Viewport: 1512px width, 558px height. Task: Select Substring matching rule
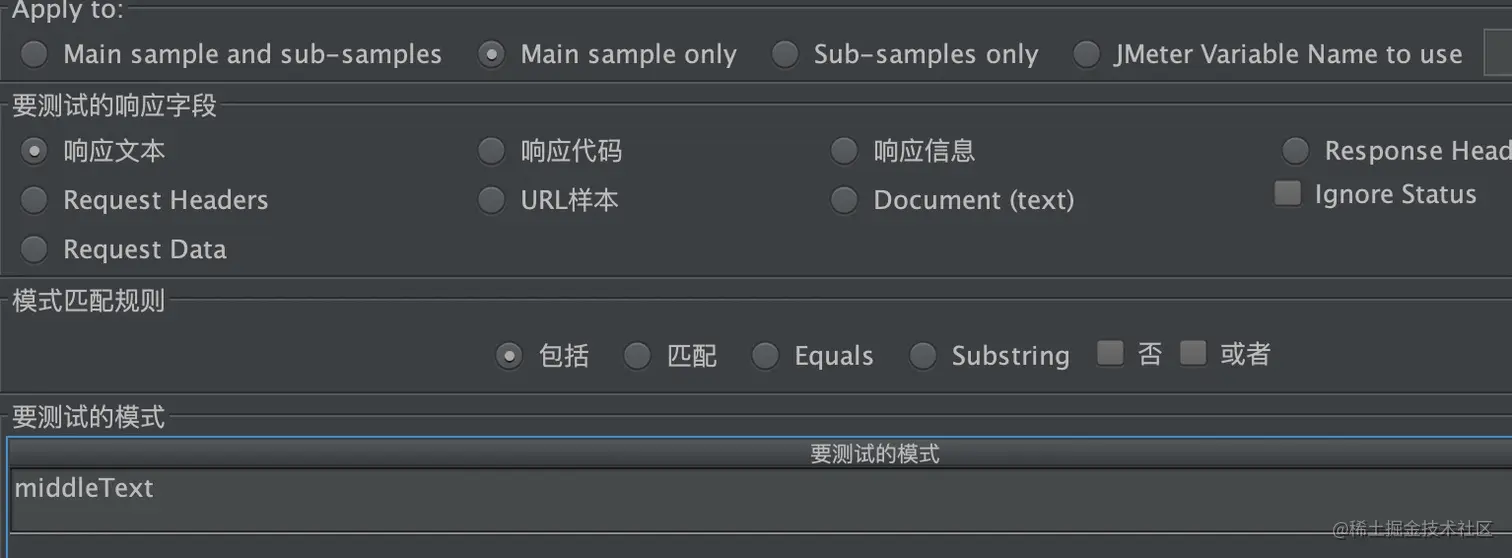click(x=922, y=356)
